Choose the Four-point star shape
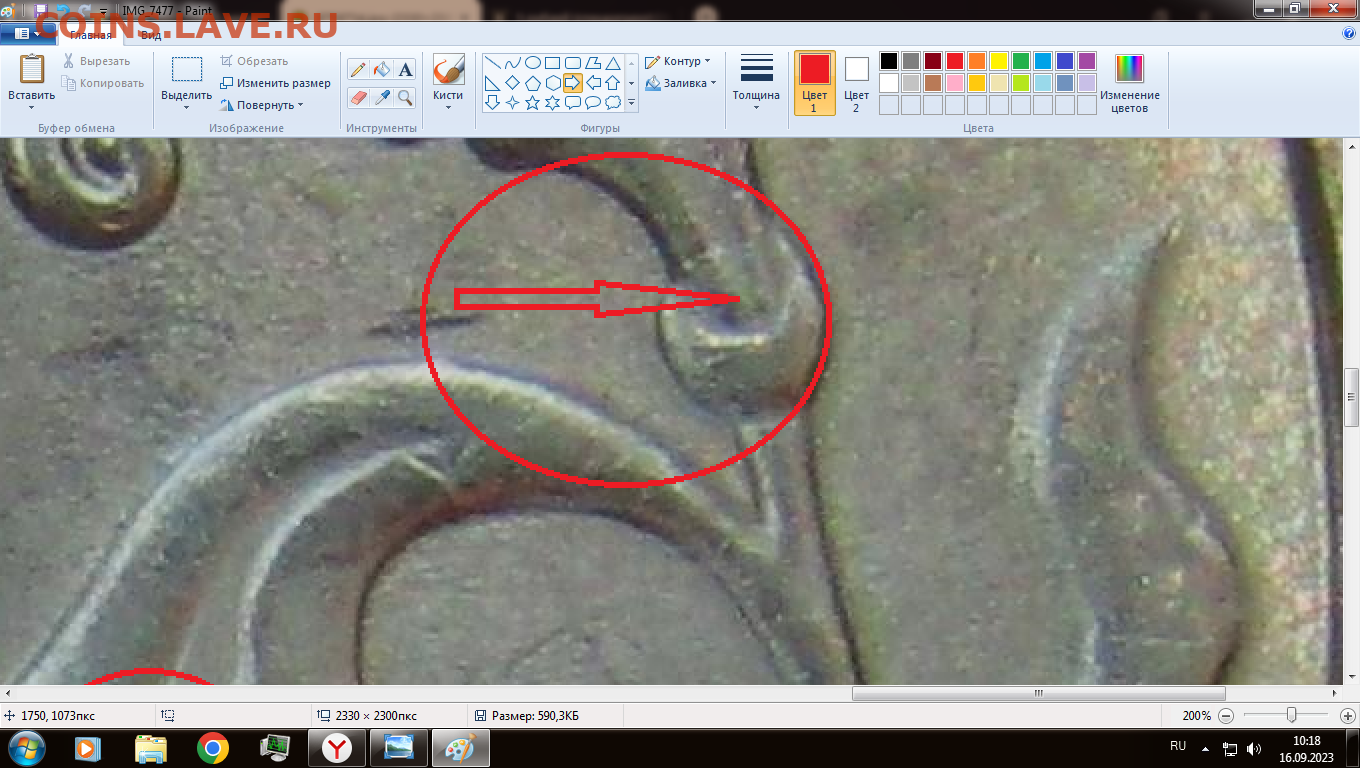 (513, 102)
